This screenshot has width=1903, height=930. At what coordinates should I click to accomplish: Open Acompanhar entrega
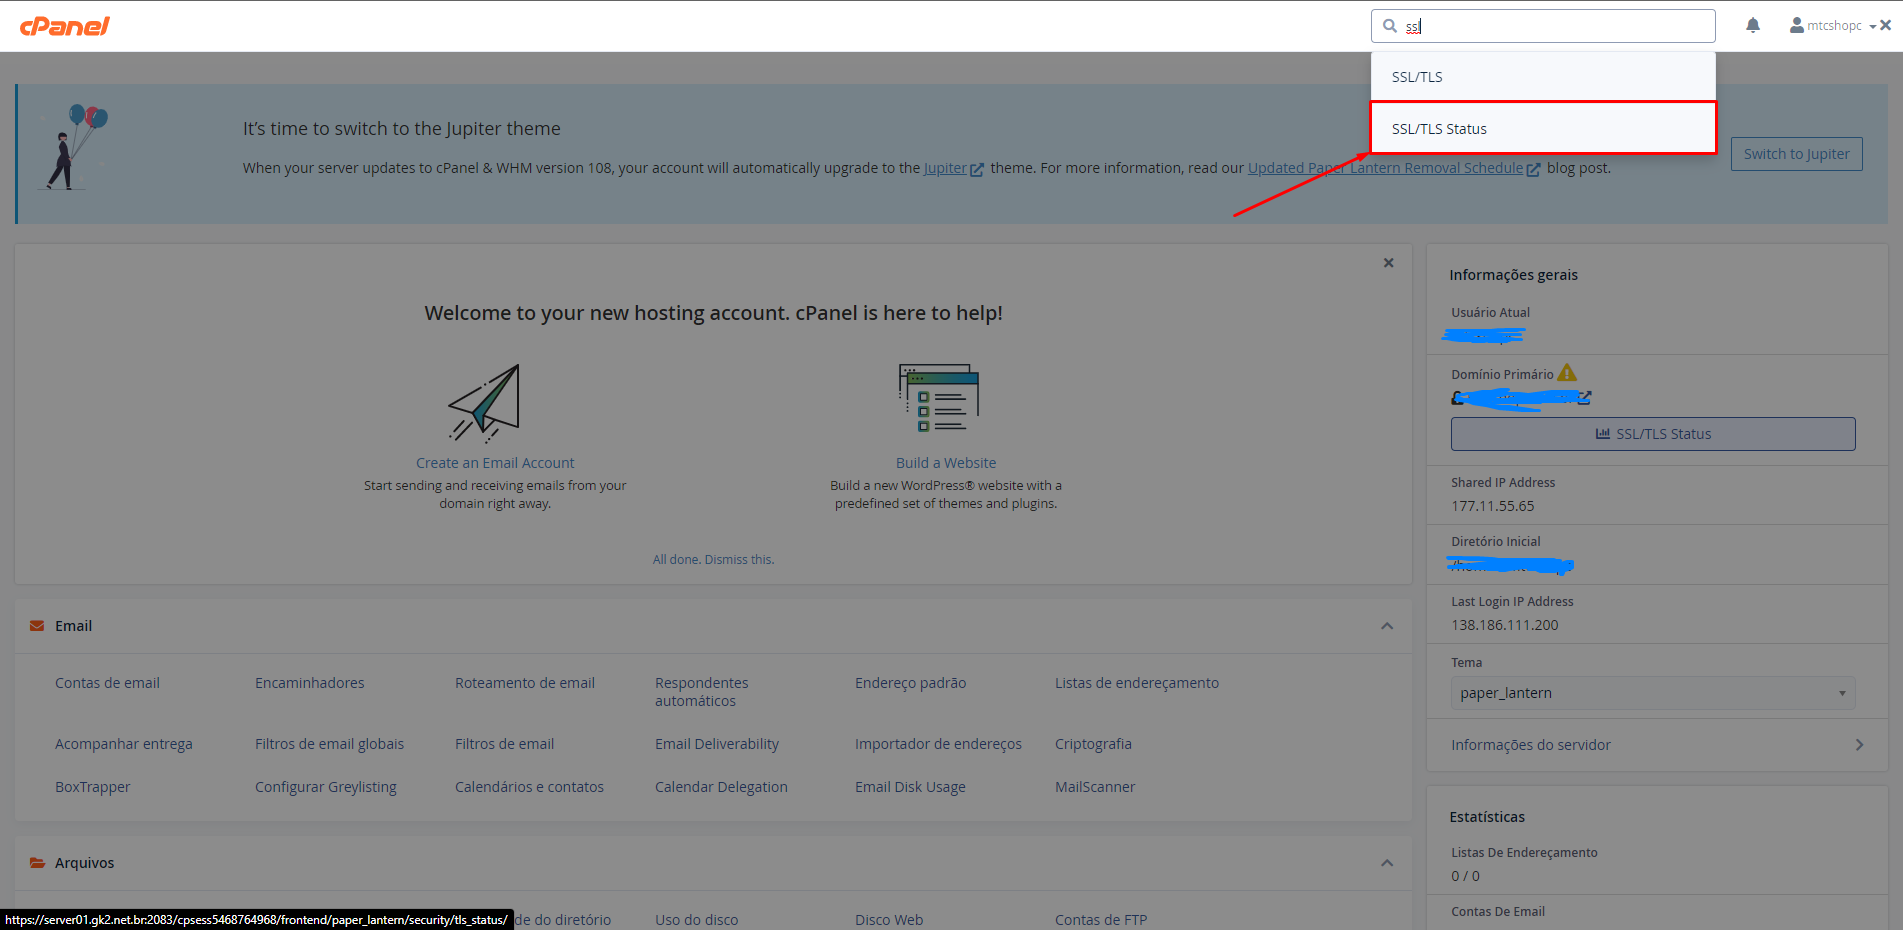tap(123, 744)
